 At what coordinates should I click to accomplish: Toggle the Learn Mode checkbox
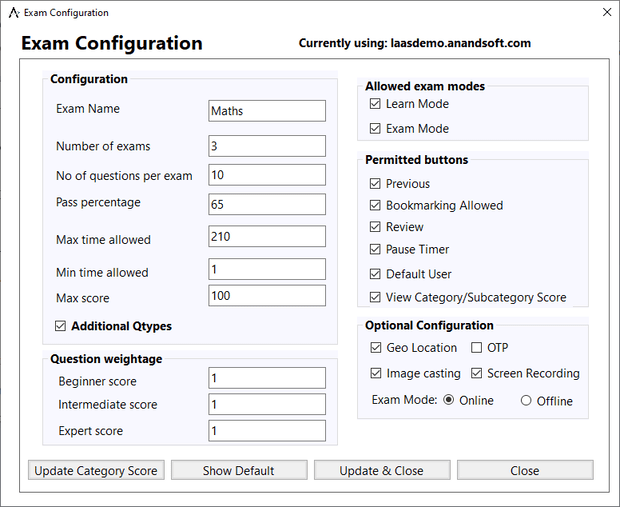coord(375,104)
